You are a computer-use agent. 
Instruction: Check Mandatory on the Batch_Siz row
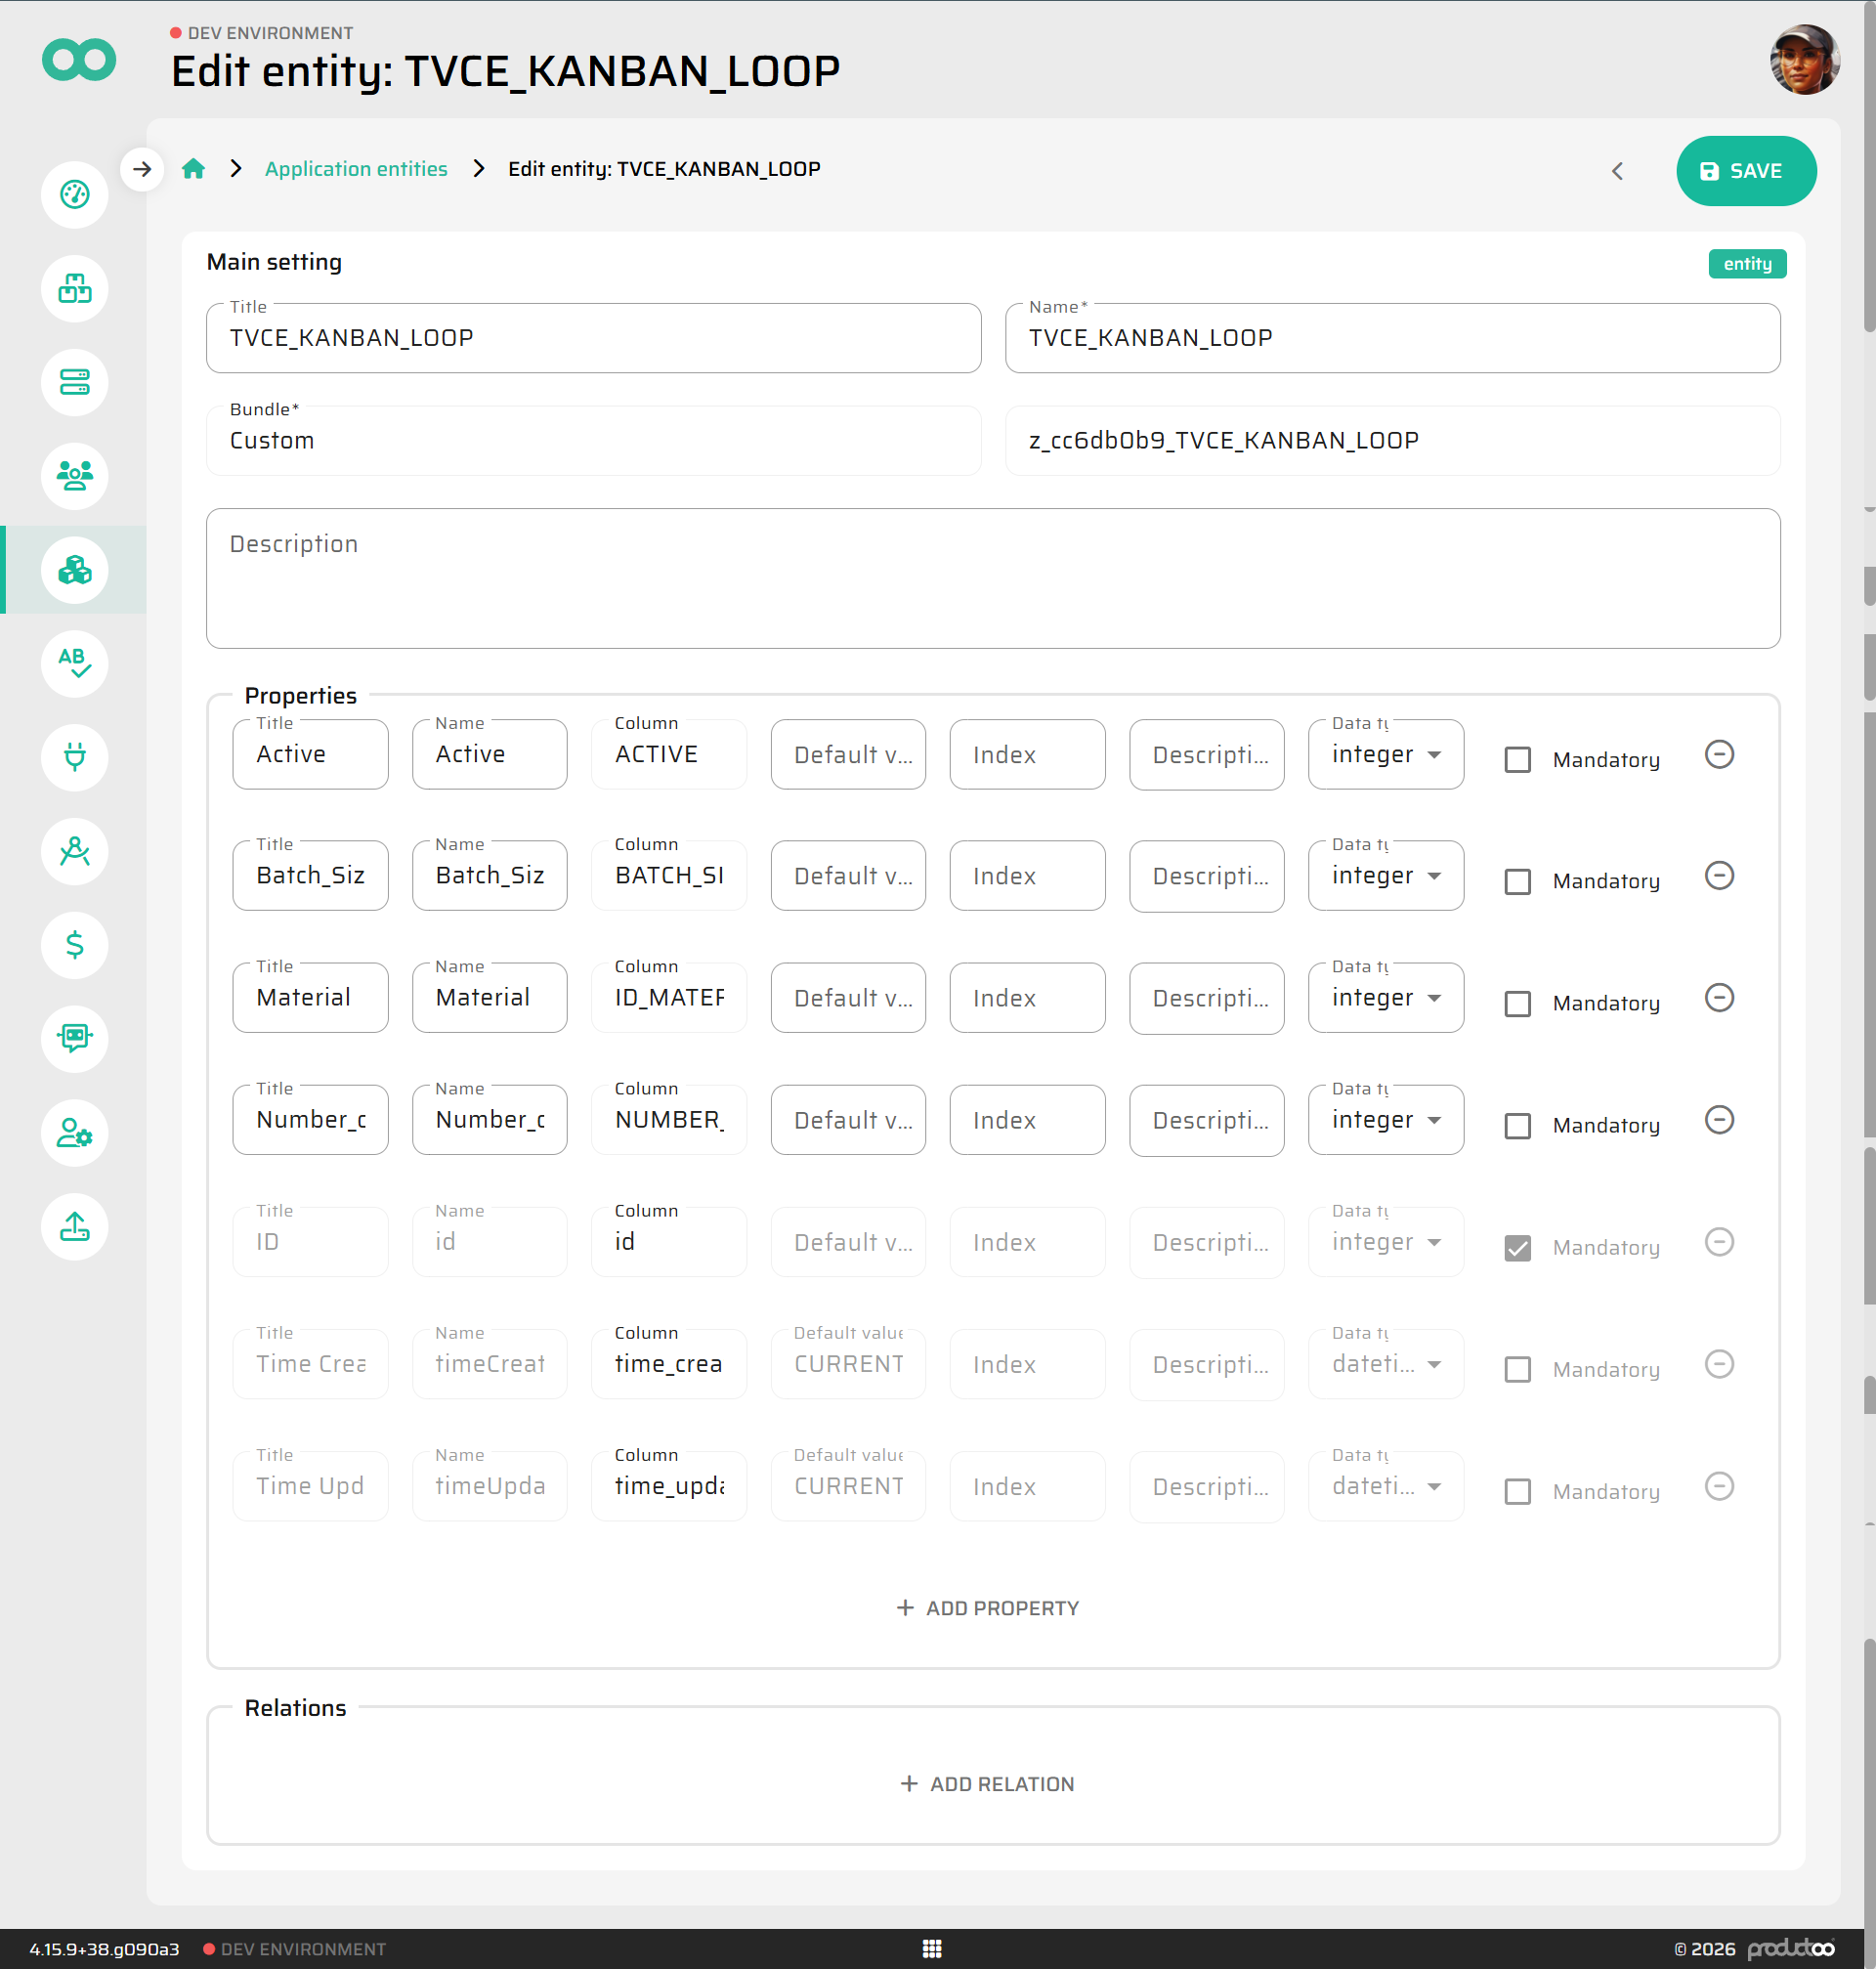pyautogui.click(x=1517, y=881)
